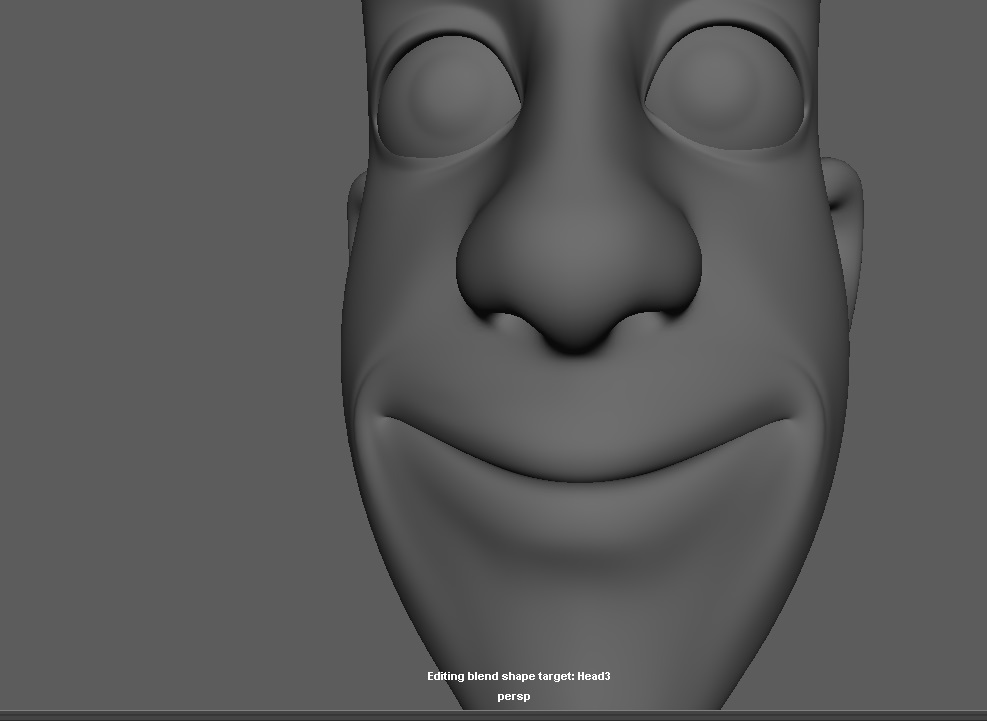
Task: Select the left eyeball mesh of the head
Action: click(449, 96)
